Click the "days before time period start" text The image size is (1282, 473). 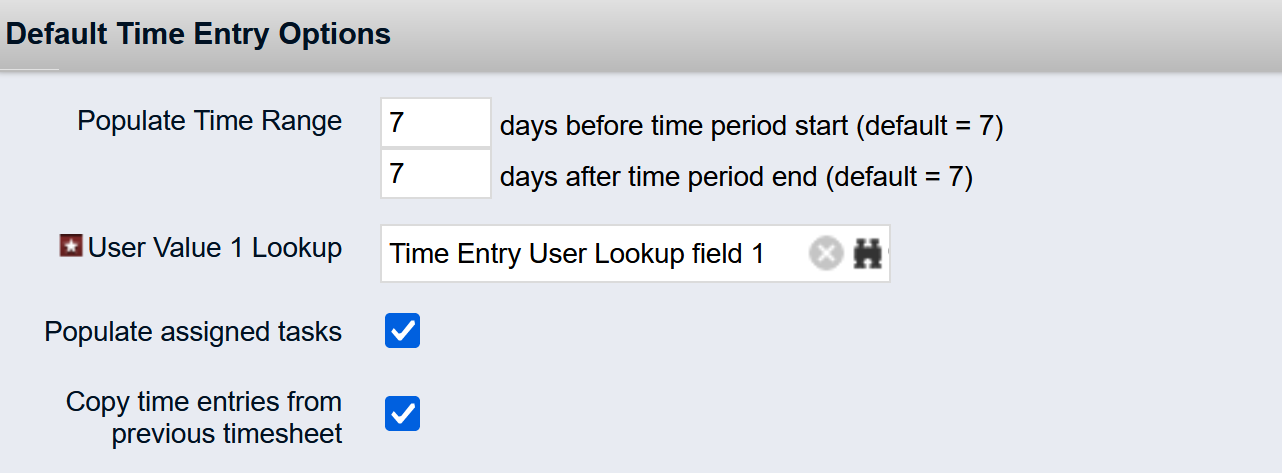point(676,126)
